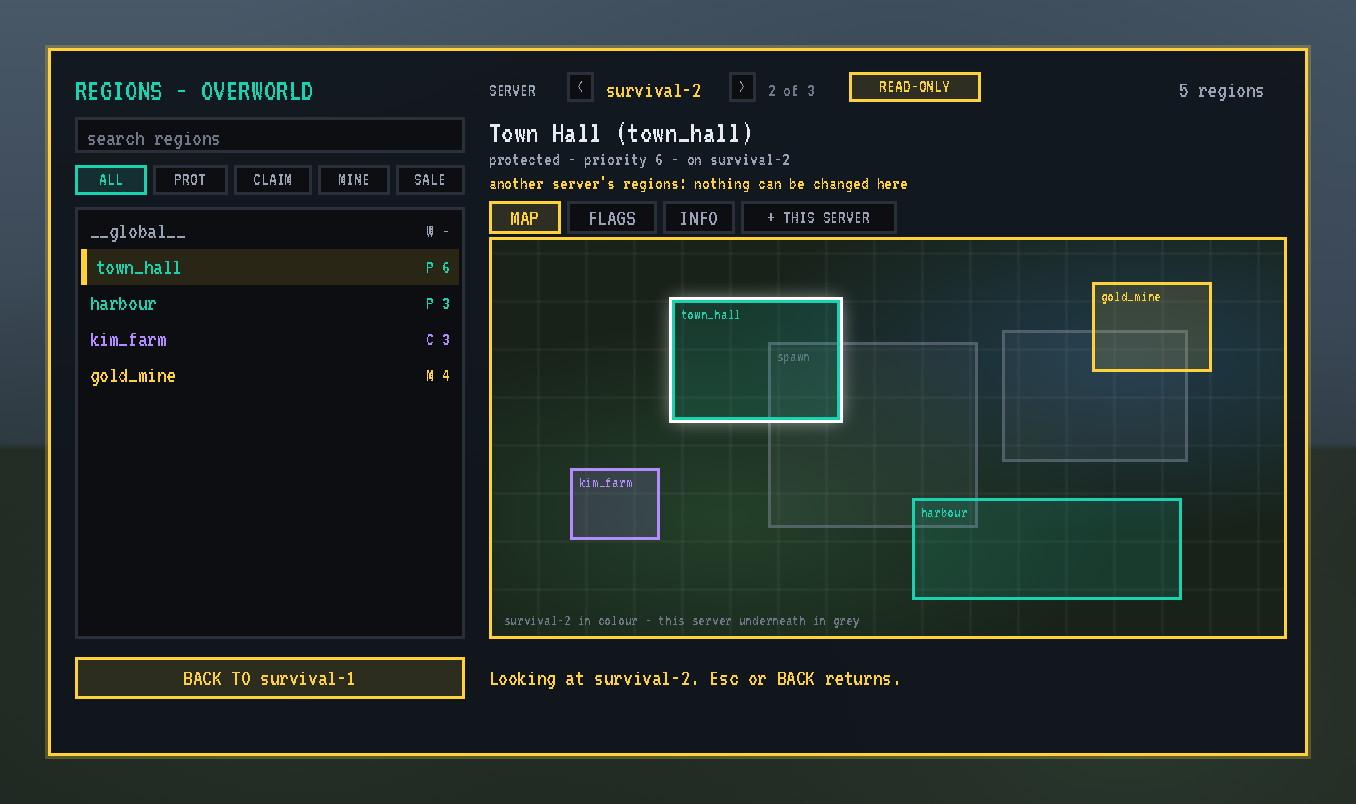The image size is (1356, 804).
Task: Open the + THIS SERVER tab
Action: click(819, 218)
